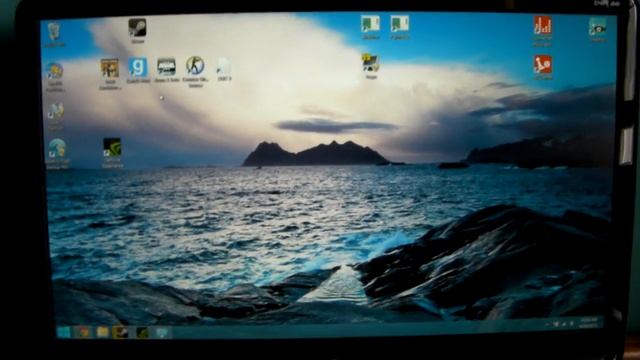This screenshot has height=360, width=640.
Task: Launch the Steam desktop shortcut
Action: point(137,28)
